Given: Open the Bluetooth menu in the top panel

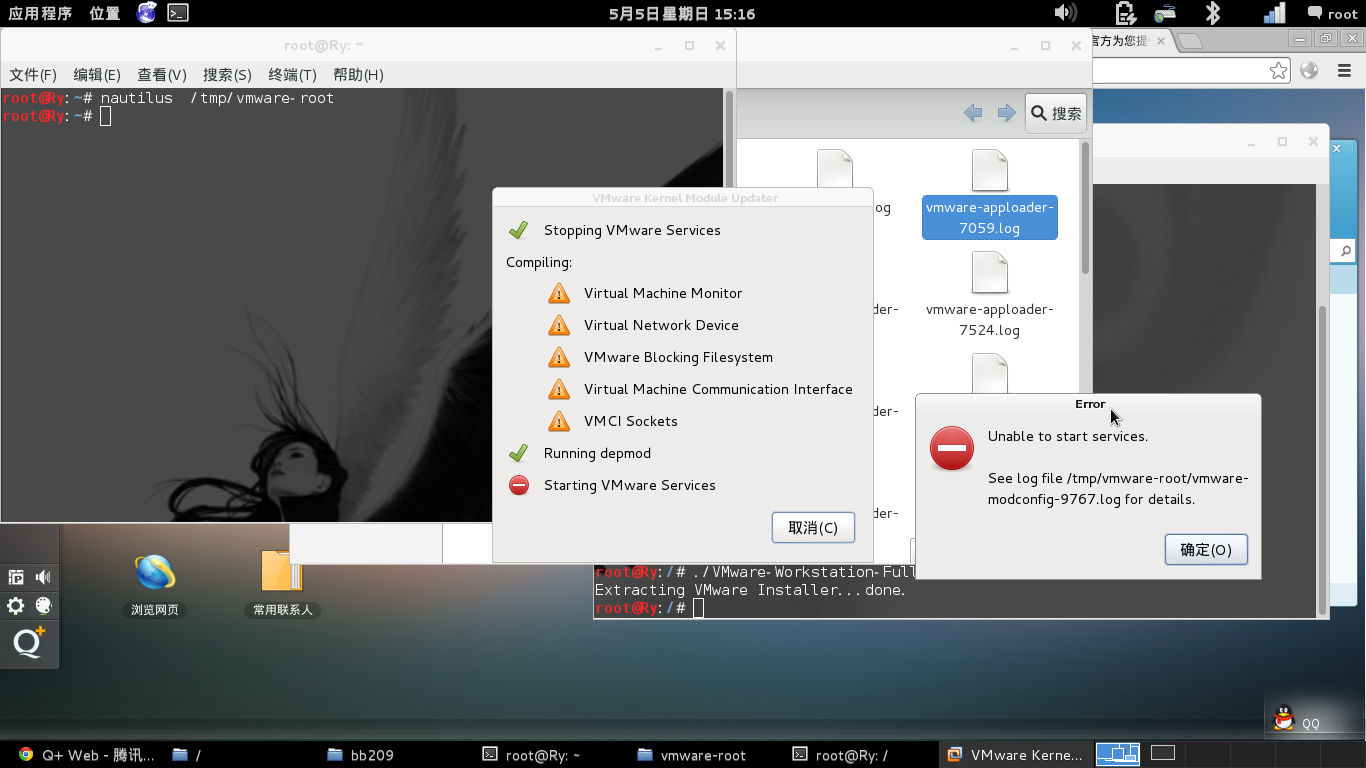Looking at the screenshot, I should (x=1213, y=13).
